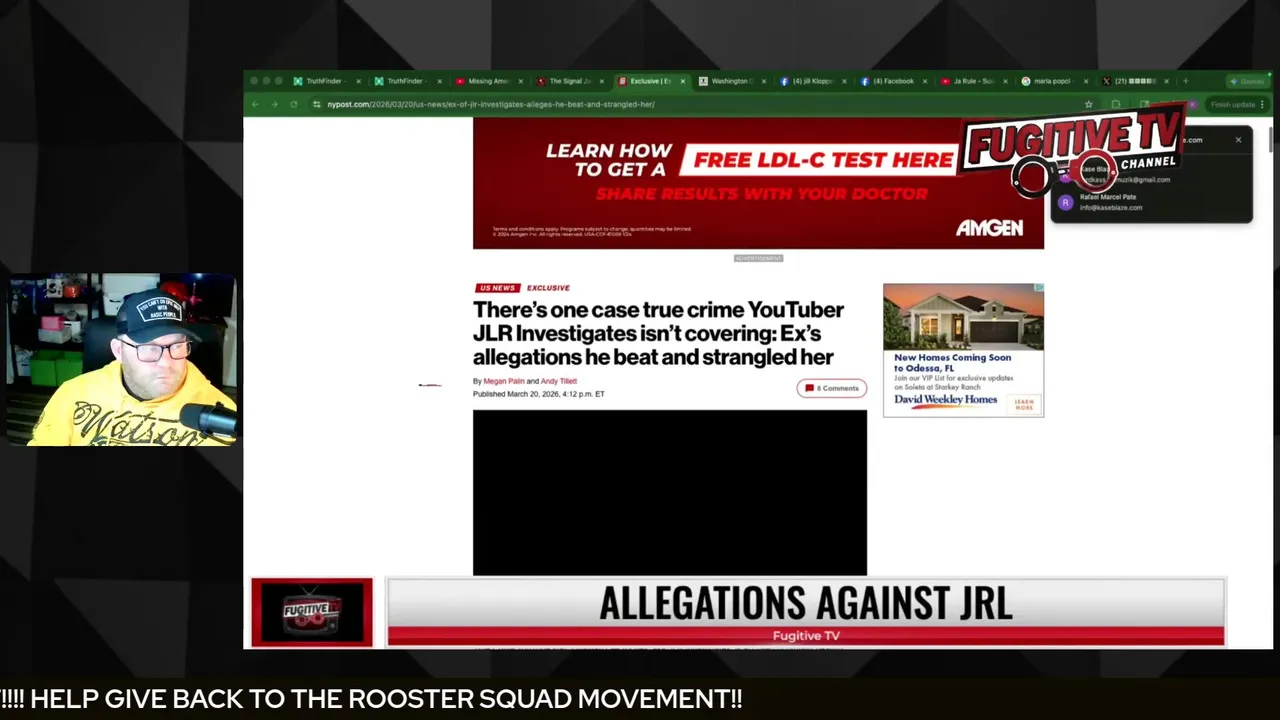Viewport: 1280px width, 720px height.
Task: Play the black video player in the article
Action: [x=670, y=493]
